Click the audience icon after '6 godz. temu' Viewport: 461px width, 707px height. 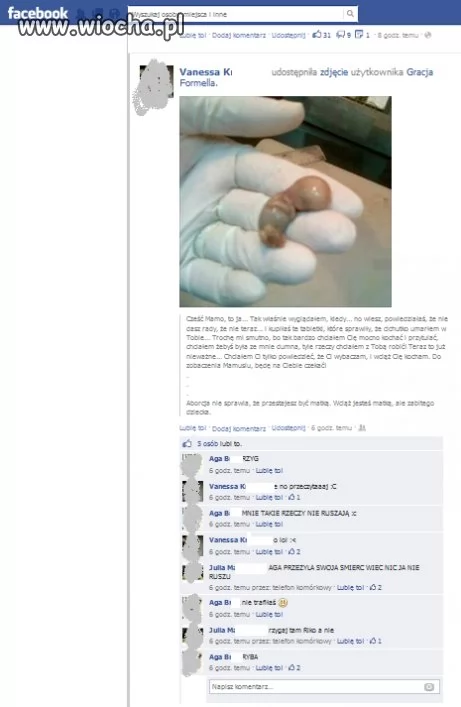pyautogui.click(x=362, y=427)
